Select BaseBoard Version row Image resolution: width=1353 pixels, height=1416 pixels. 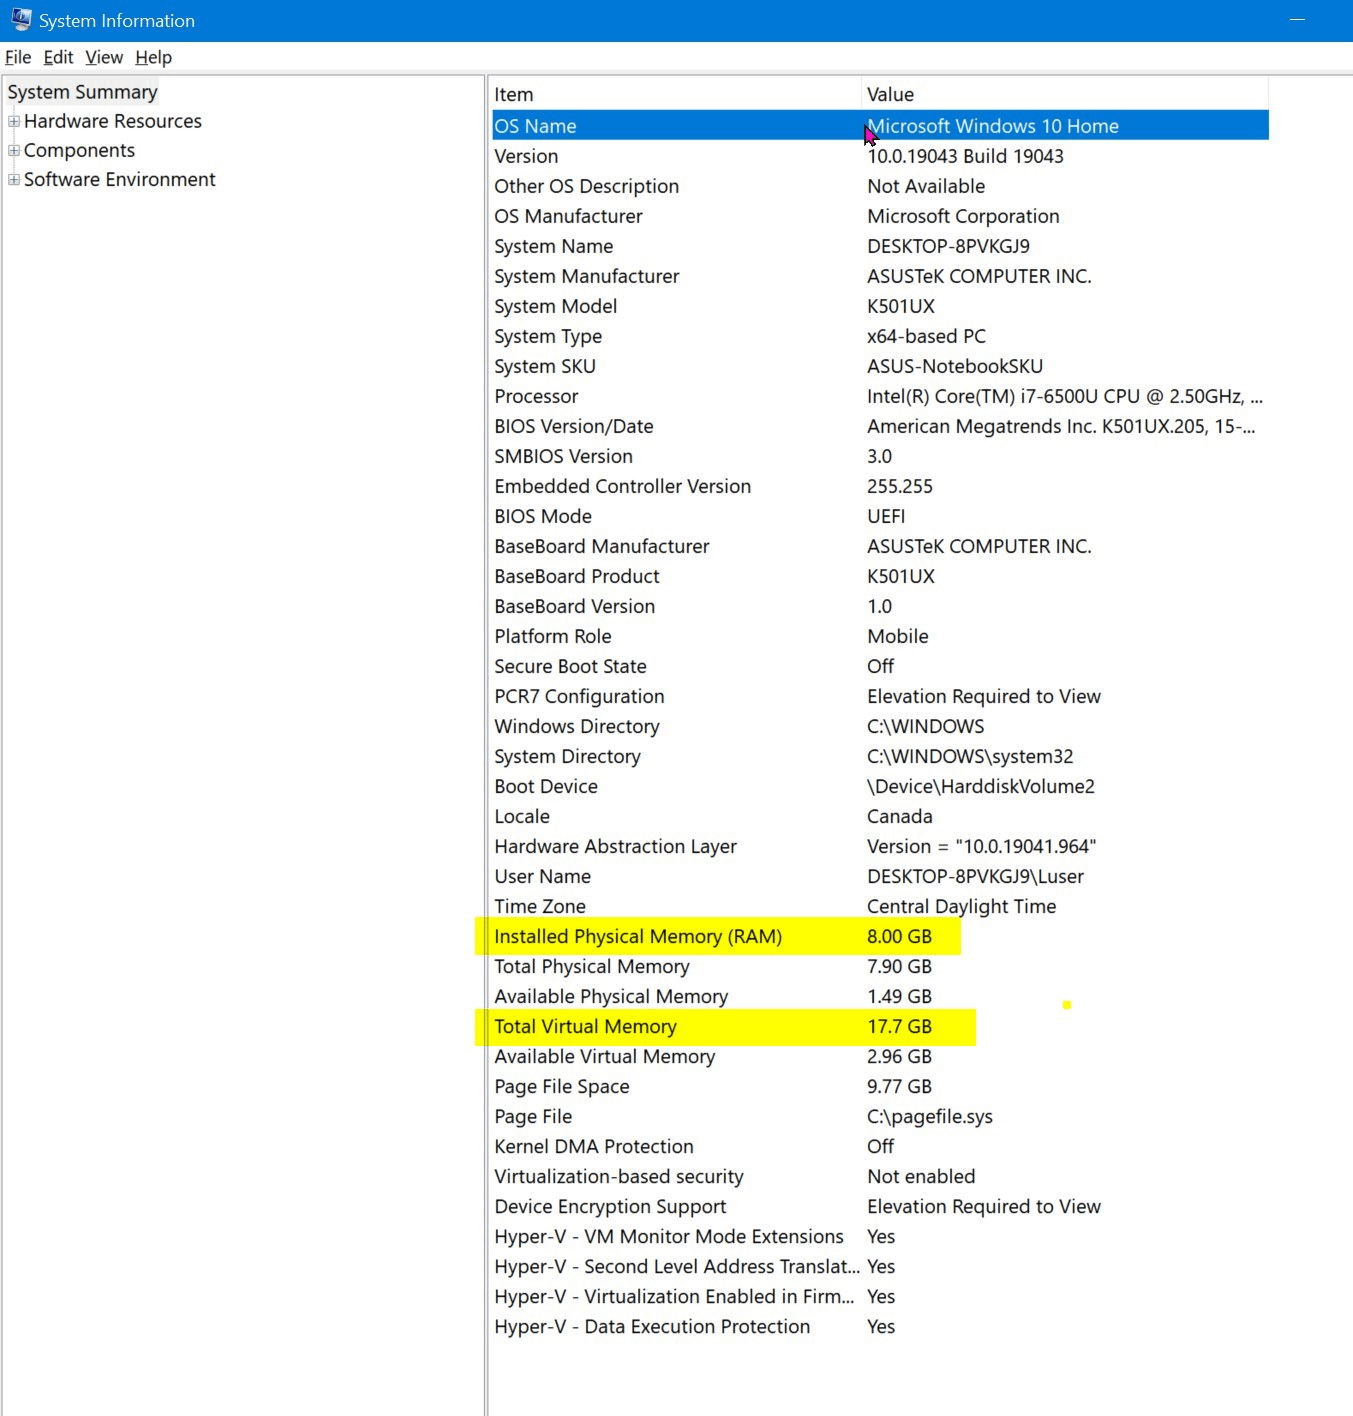pos(880,606)
